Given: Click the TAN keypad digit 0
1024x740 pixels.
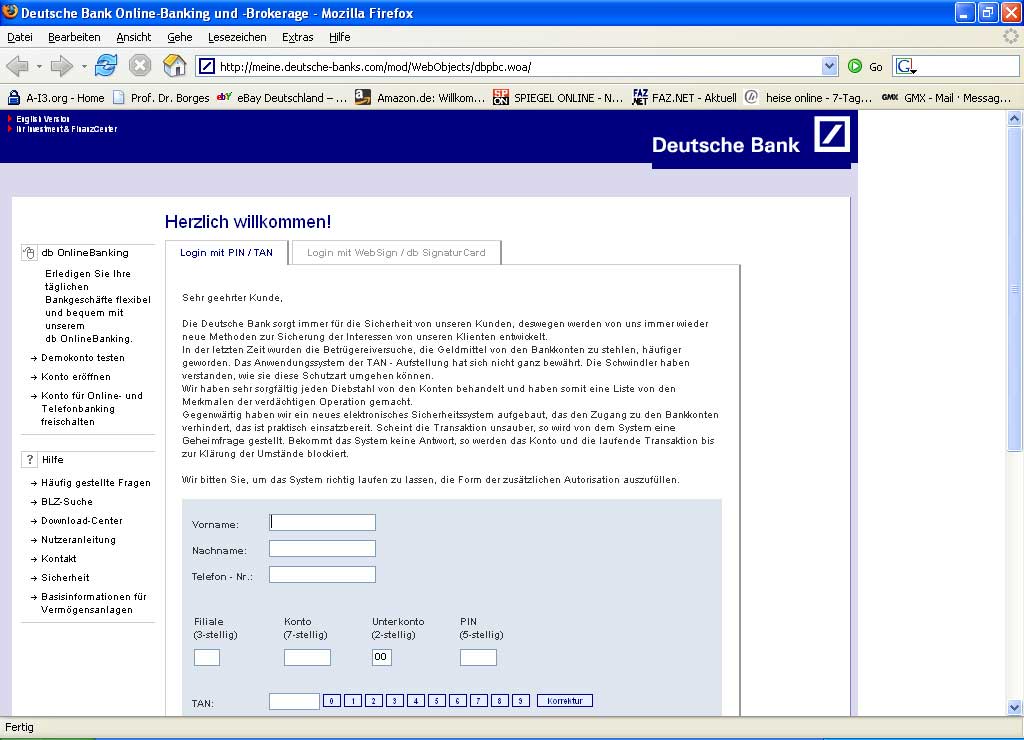Looking at the screenshot, I should [x=332, y=701].
